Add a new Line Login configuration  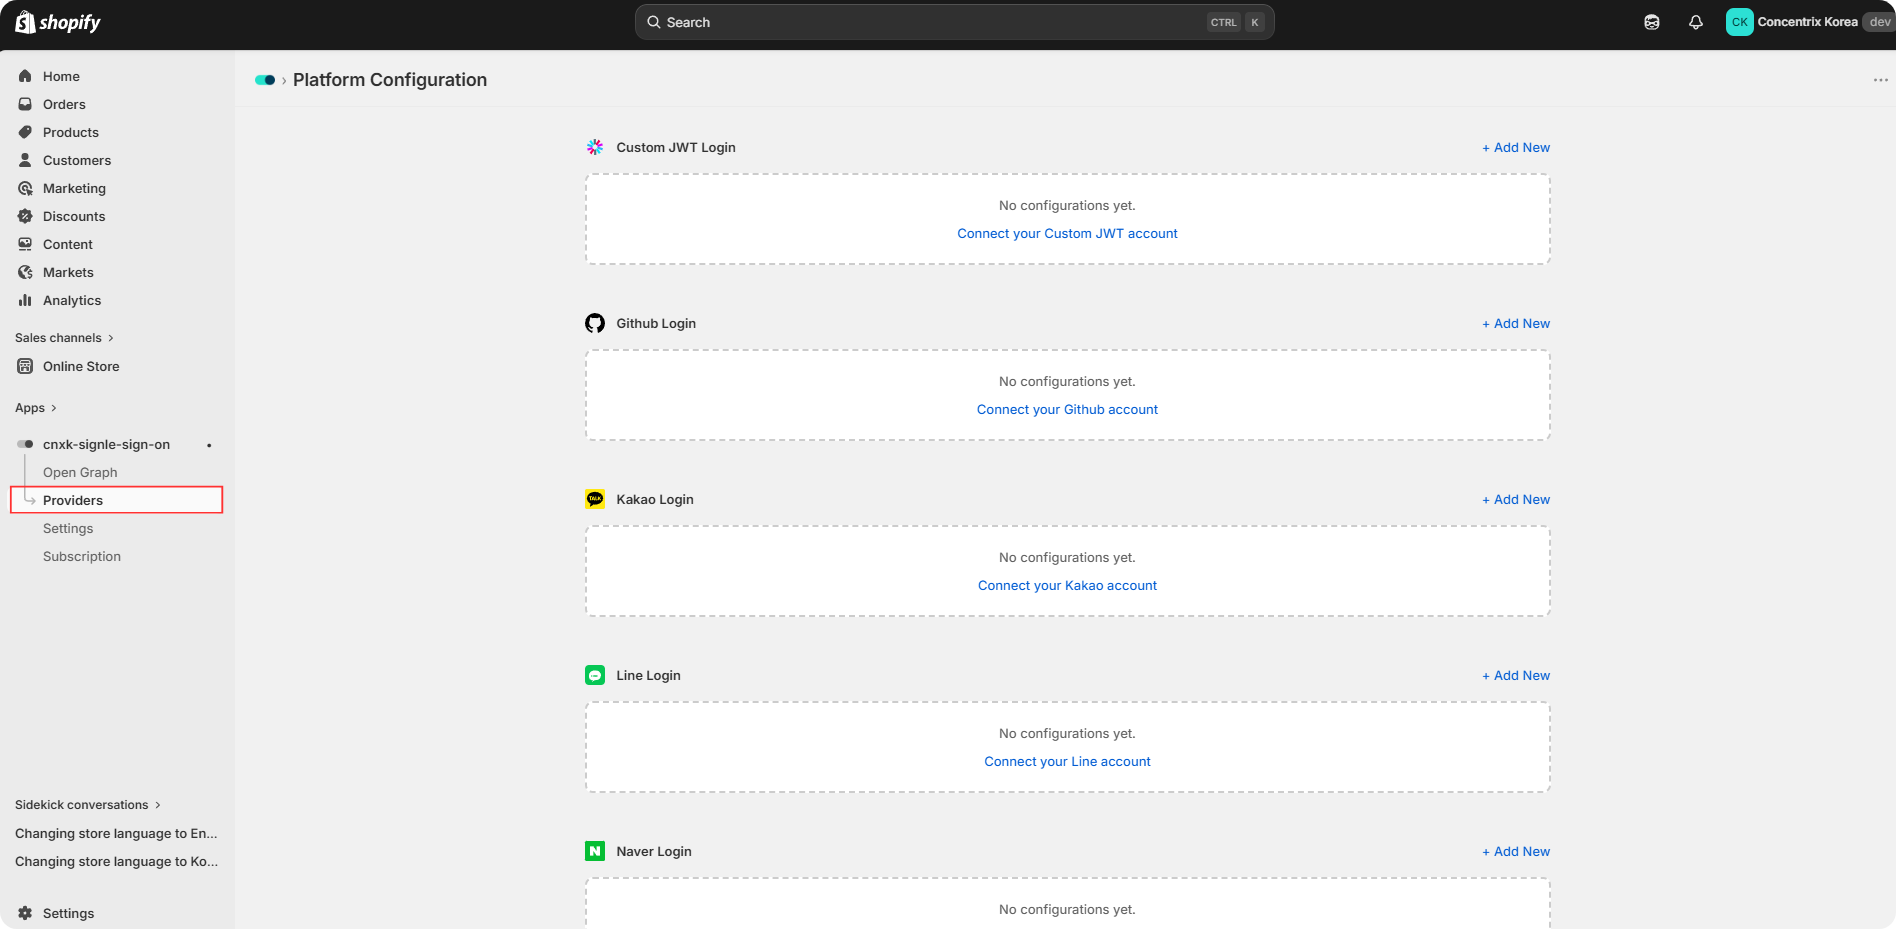(x=1516, y=675)
